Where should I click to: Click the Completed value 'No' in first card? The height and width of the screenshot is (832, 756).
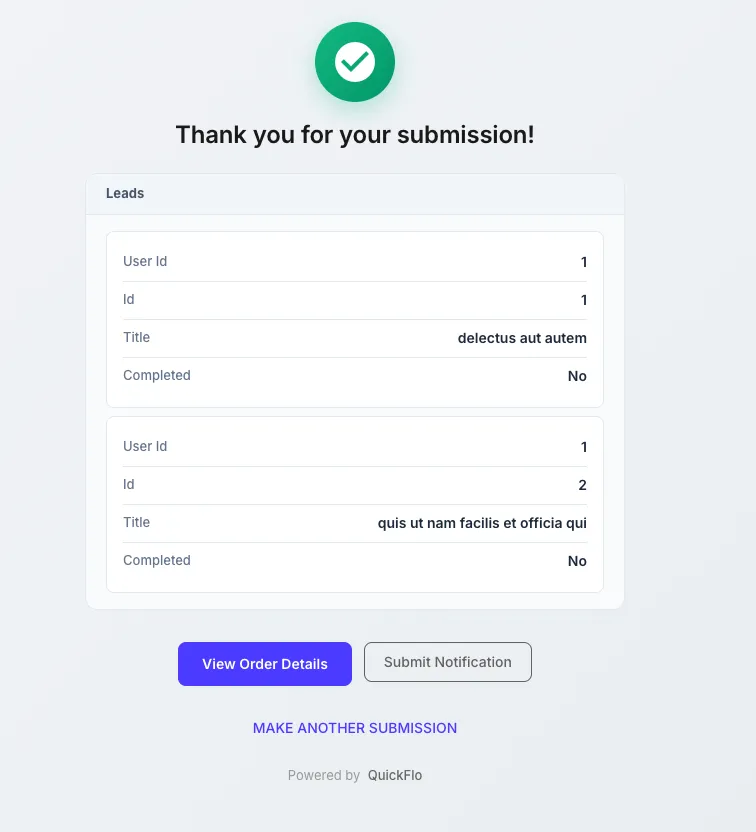[x=577, y=376]
